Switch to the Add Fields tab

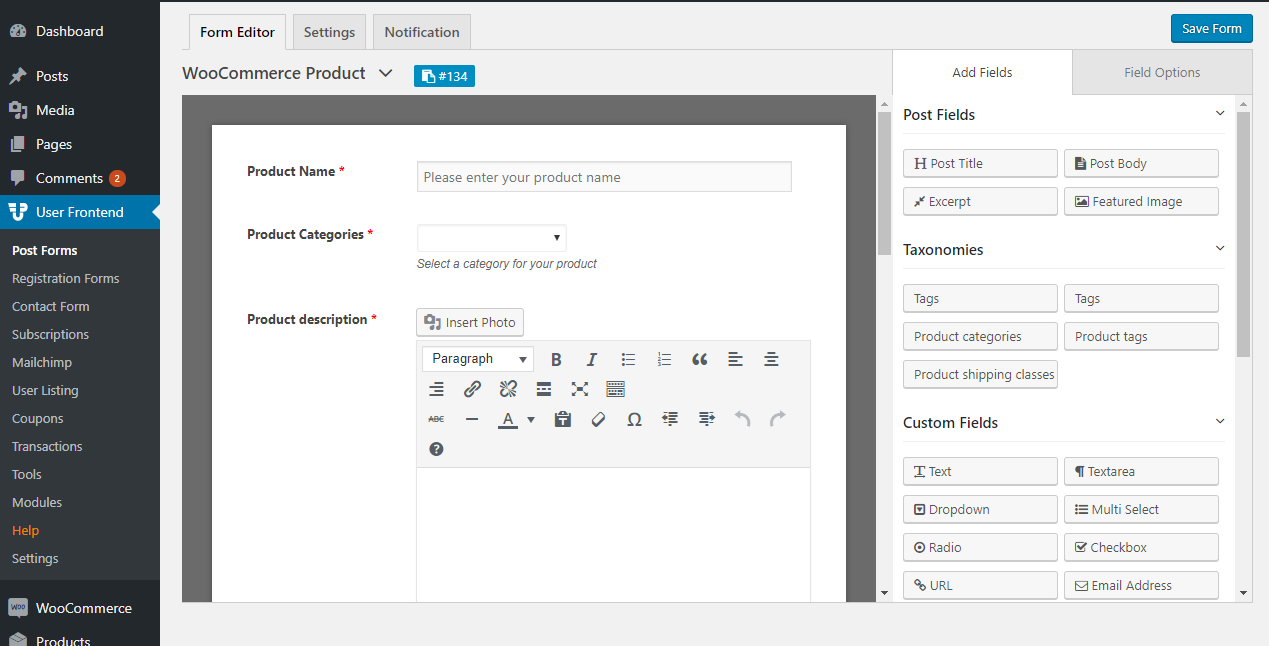click(x=982, y=72)
